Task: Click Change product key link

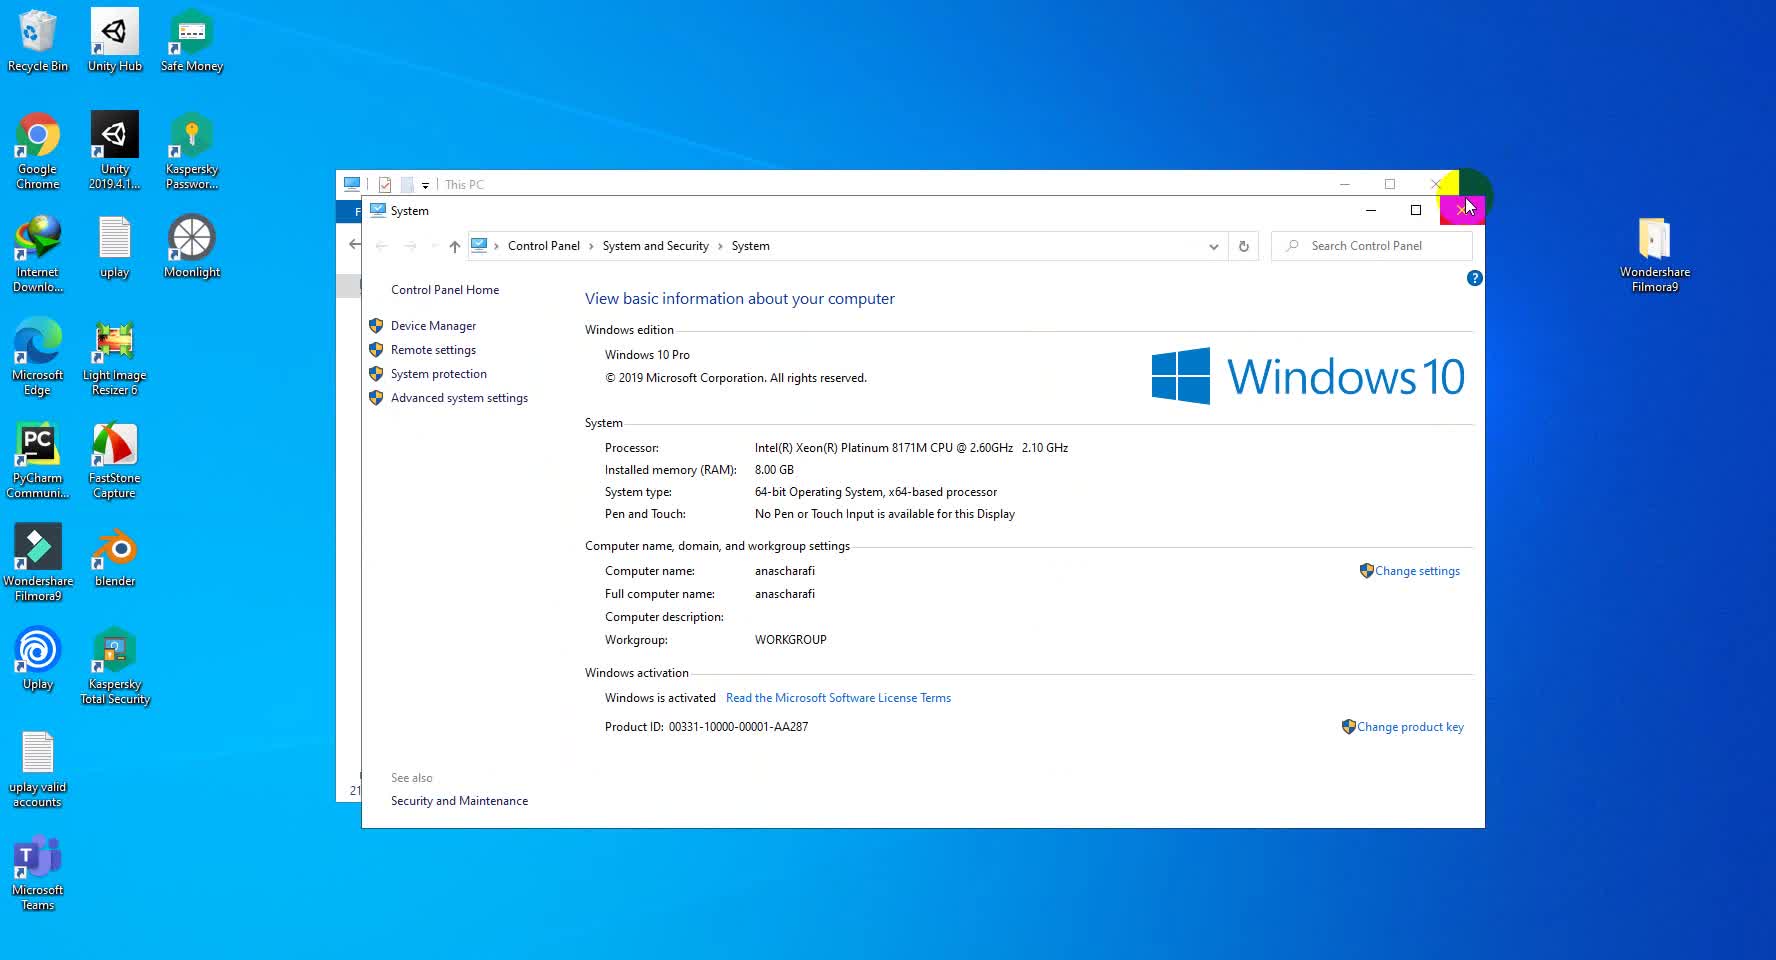Action: click(1410, 727)
